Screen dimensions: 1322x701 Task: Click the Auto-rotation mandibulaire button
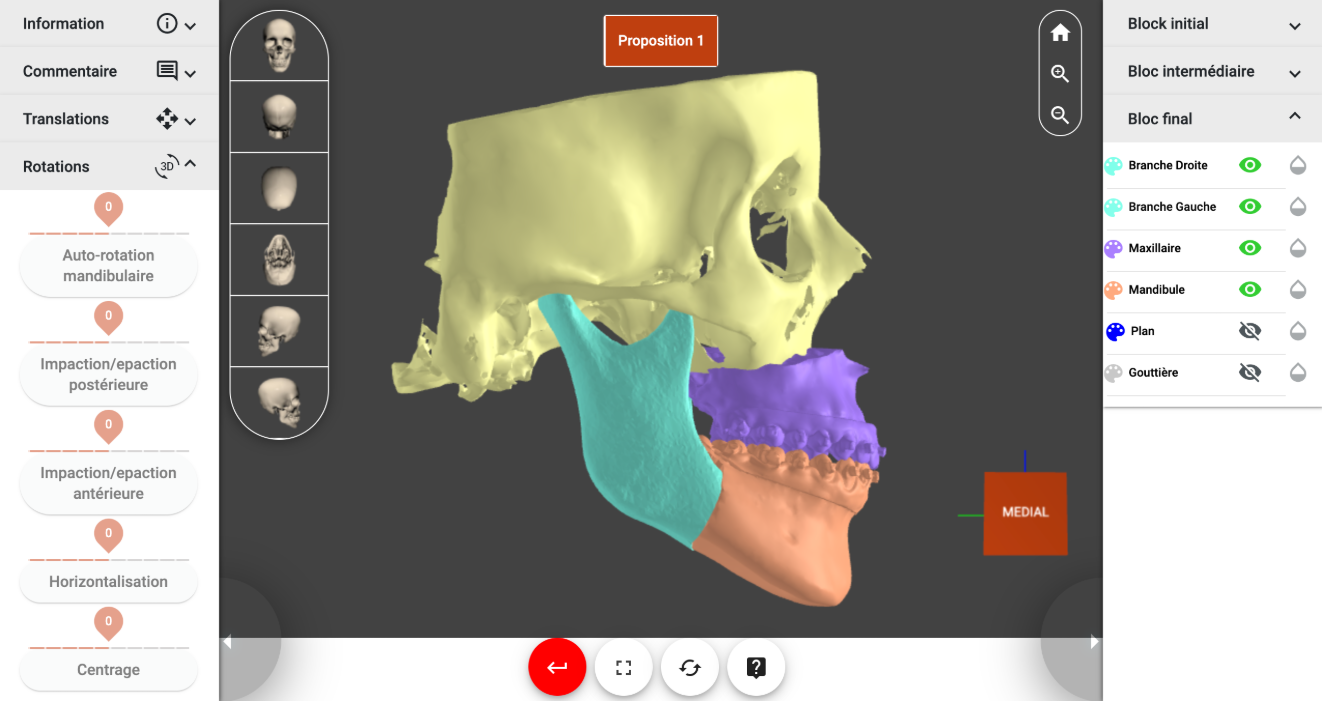pyautogui.click(x=109, y=266)
